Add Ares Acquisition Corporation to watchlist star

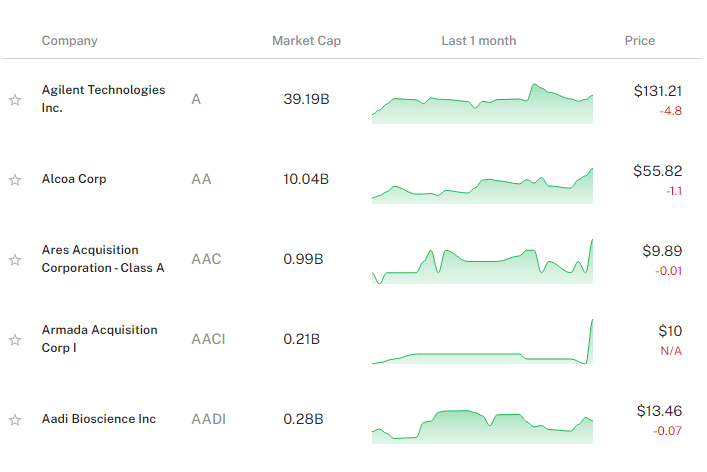[15, 260]
